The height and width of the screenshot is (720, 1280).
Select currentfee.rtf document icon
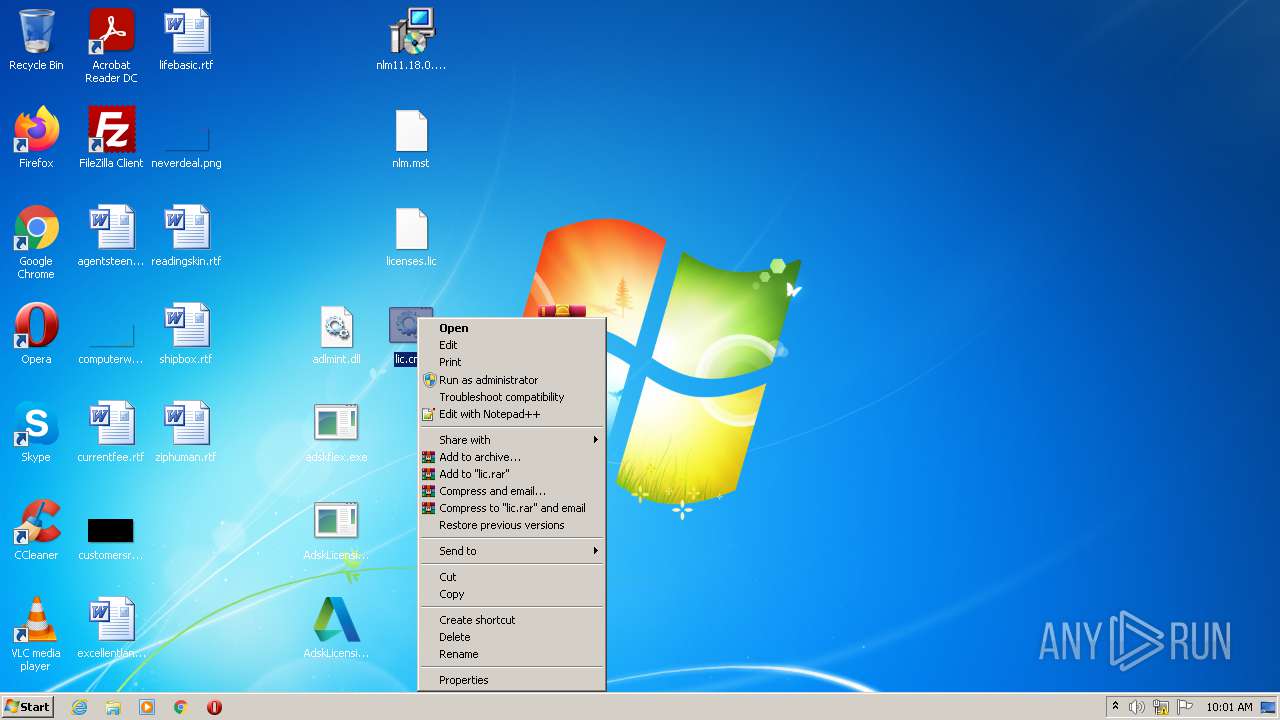tap(111, 432)
